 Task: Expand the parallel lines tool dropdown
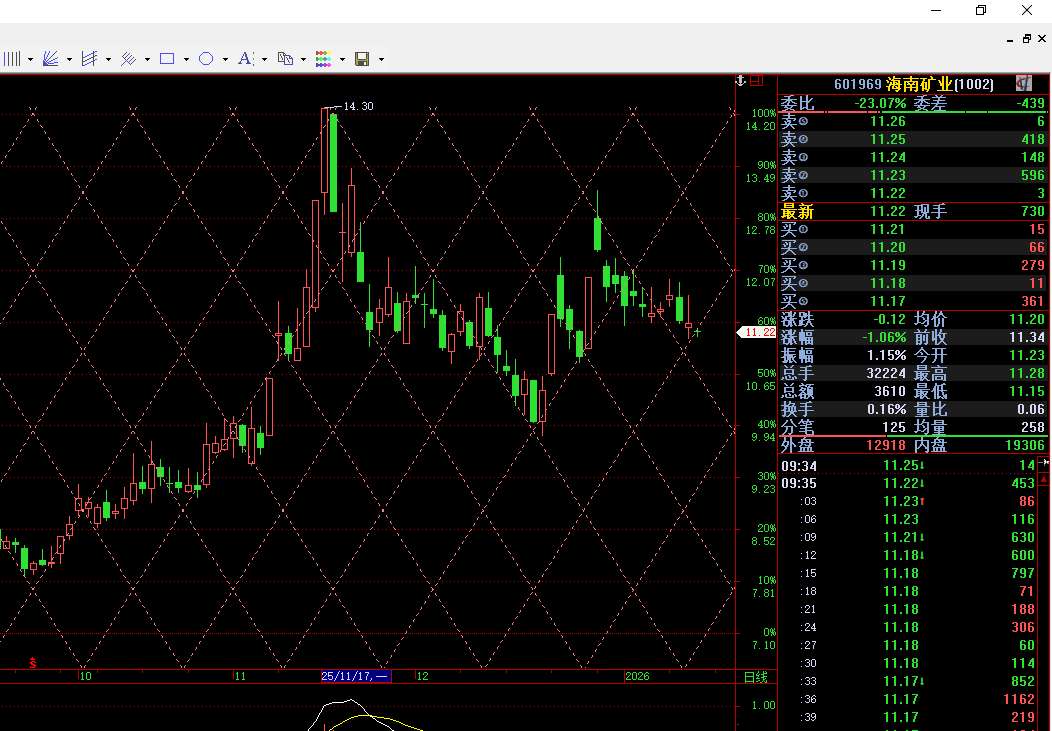(x=30, y=60)
